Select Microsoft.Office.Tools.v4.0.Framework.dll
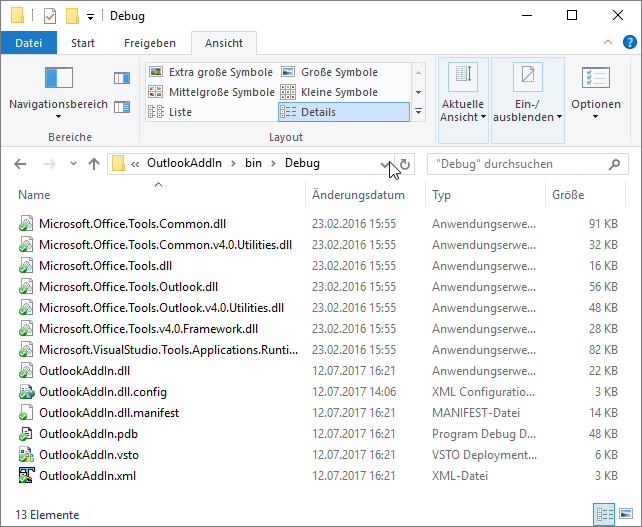642x527 pixels. pyautogui.click(x=148, y=329)
